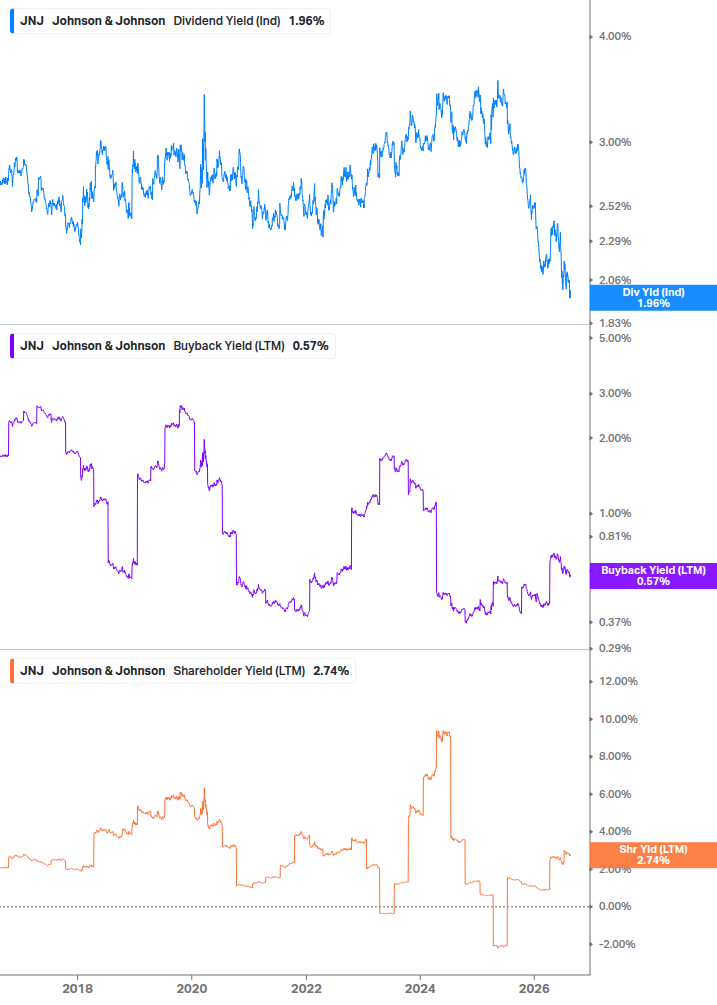Click the 2018 label on the time axis
This screenshot has width=717, height=1005.
click(78, 988)
